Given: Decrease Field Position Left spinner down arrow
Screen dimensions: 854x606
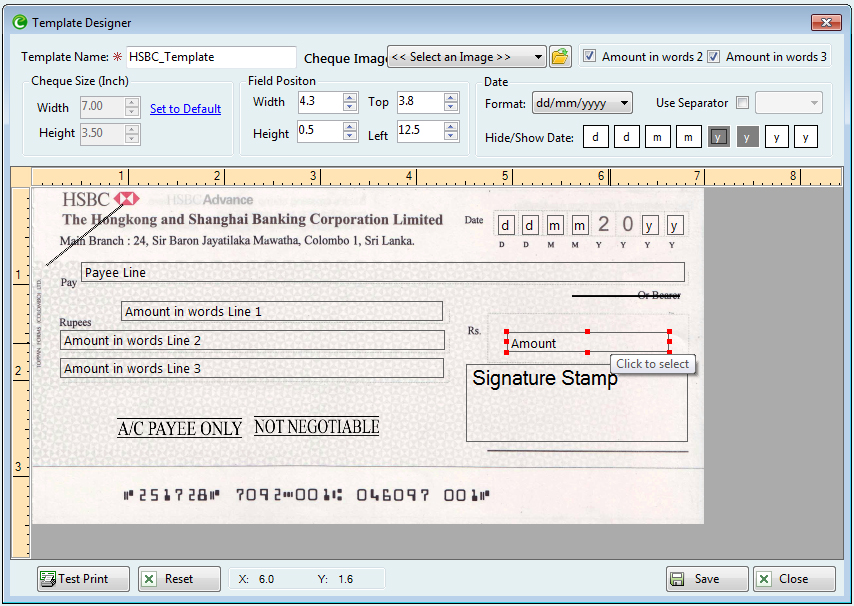Looking at the screenshot, I should click(x=450, y=136).
